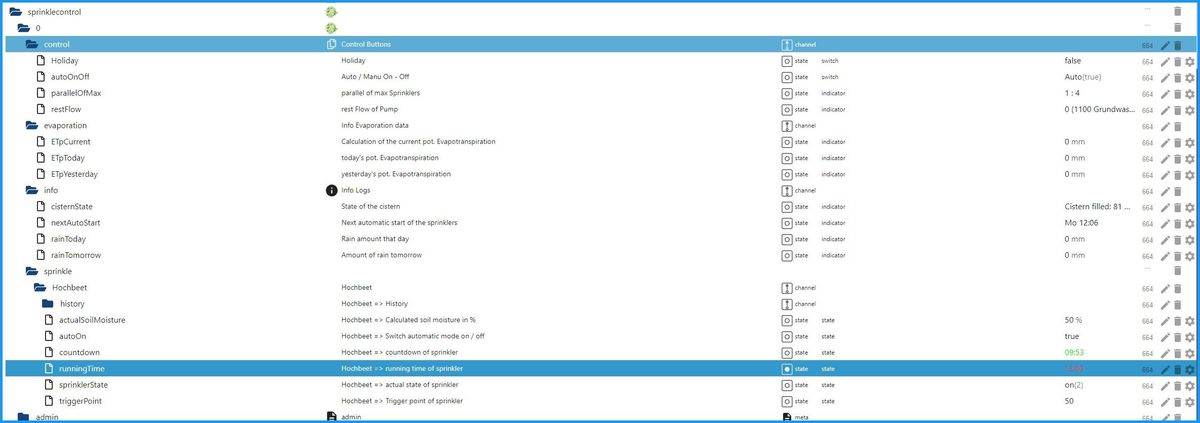Click the 'Mo 12:06' value
The image size is (1200, 423).
(x=1082, y=223)
